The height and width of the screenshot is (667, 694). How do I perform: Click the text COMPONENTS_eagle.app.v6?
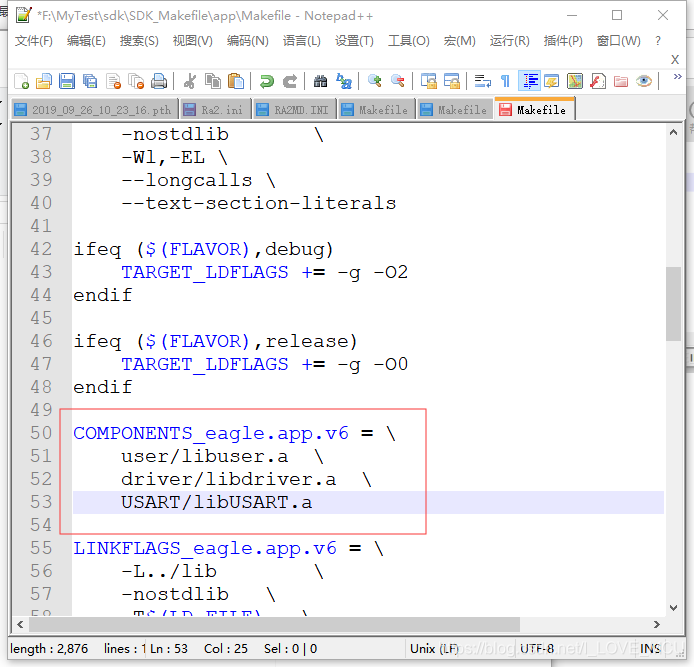point(211,433)
